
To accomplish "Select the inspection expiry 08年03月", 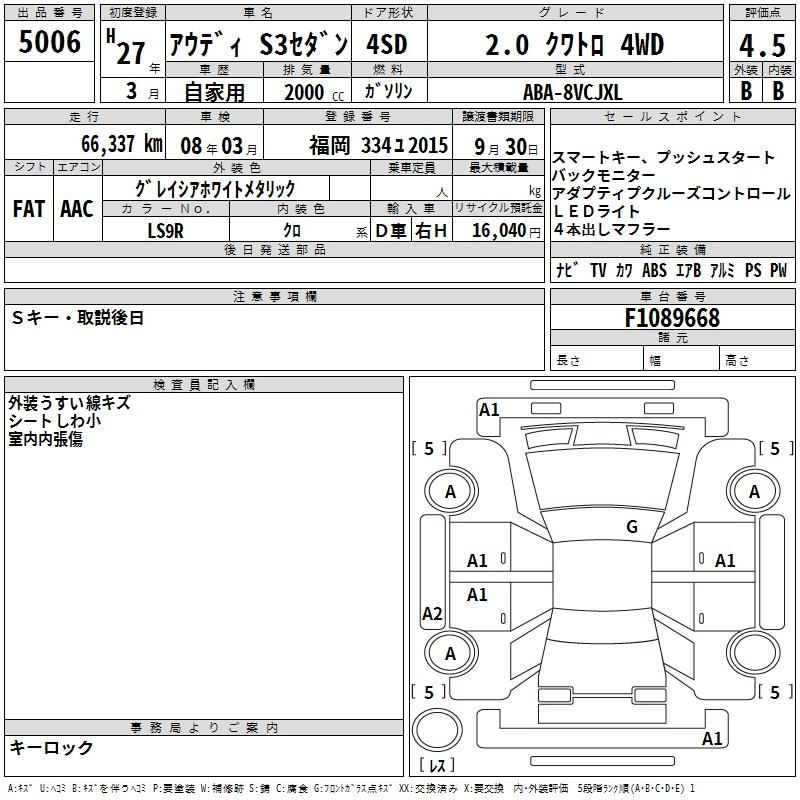I will 219,147.
